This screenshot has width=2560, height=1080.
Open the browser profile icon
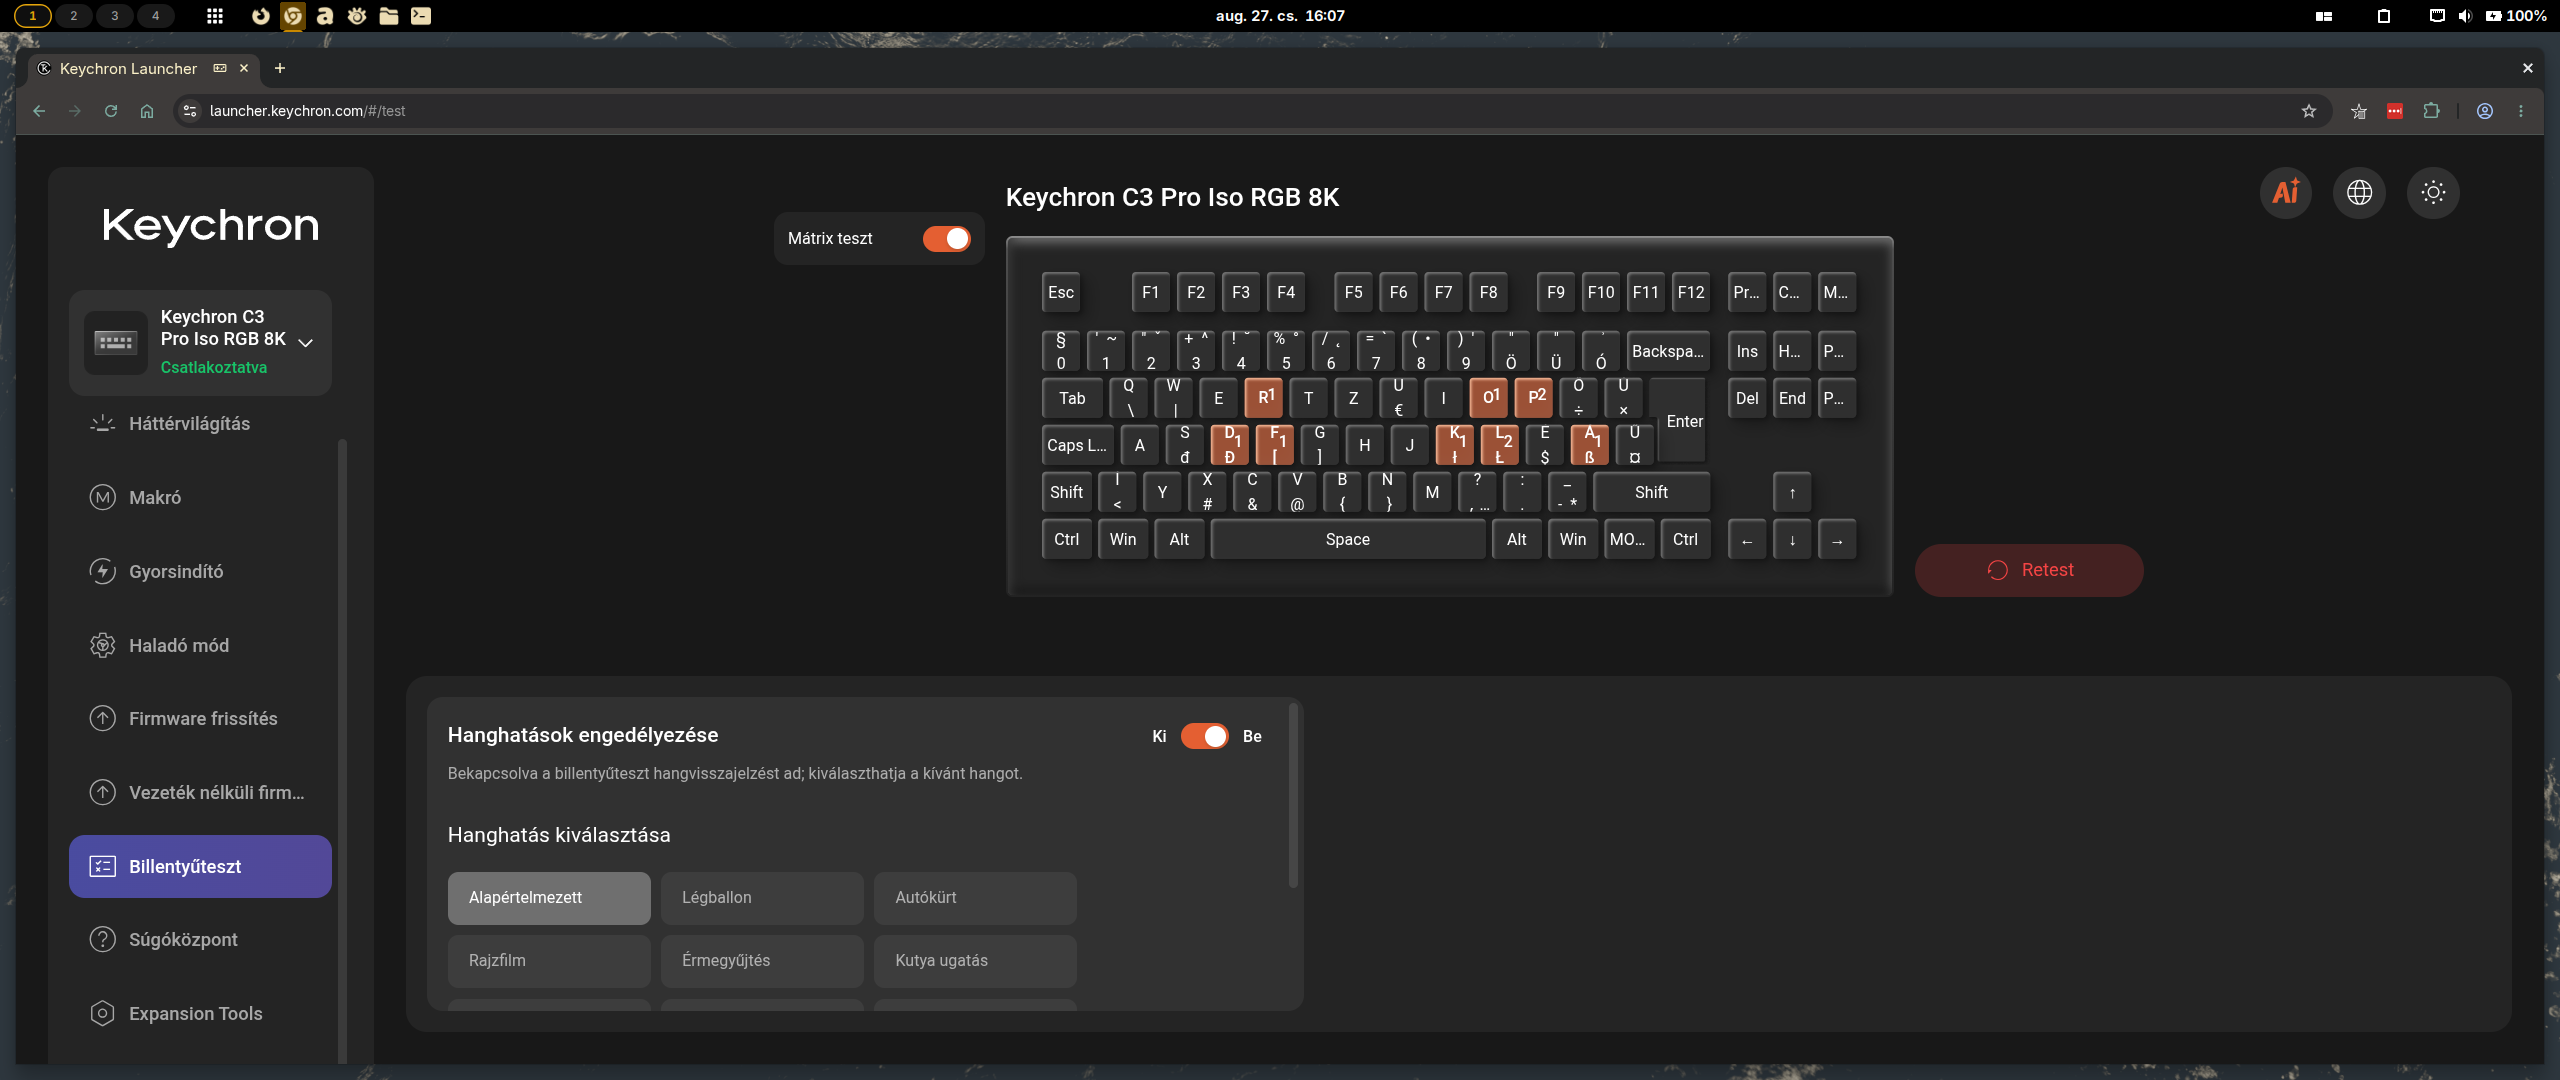click(2484, 111)
